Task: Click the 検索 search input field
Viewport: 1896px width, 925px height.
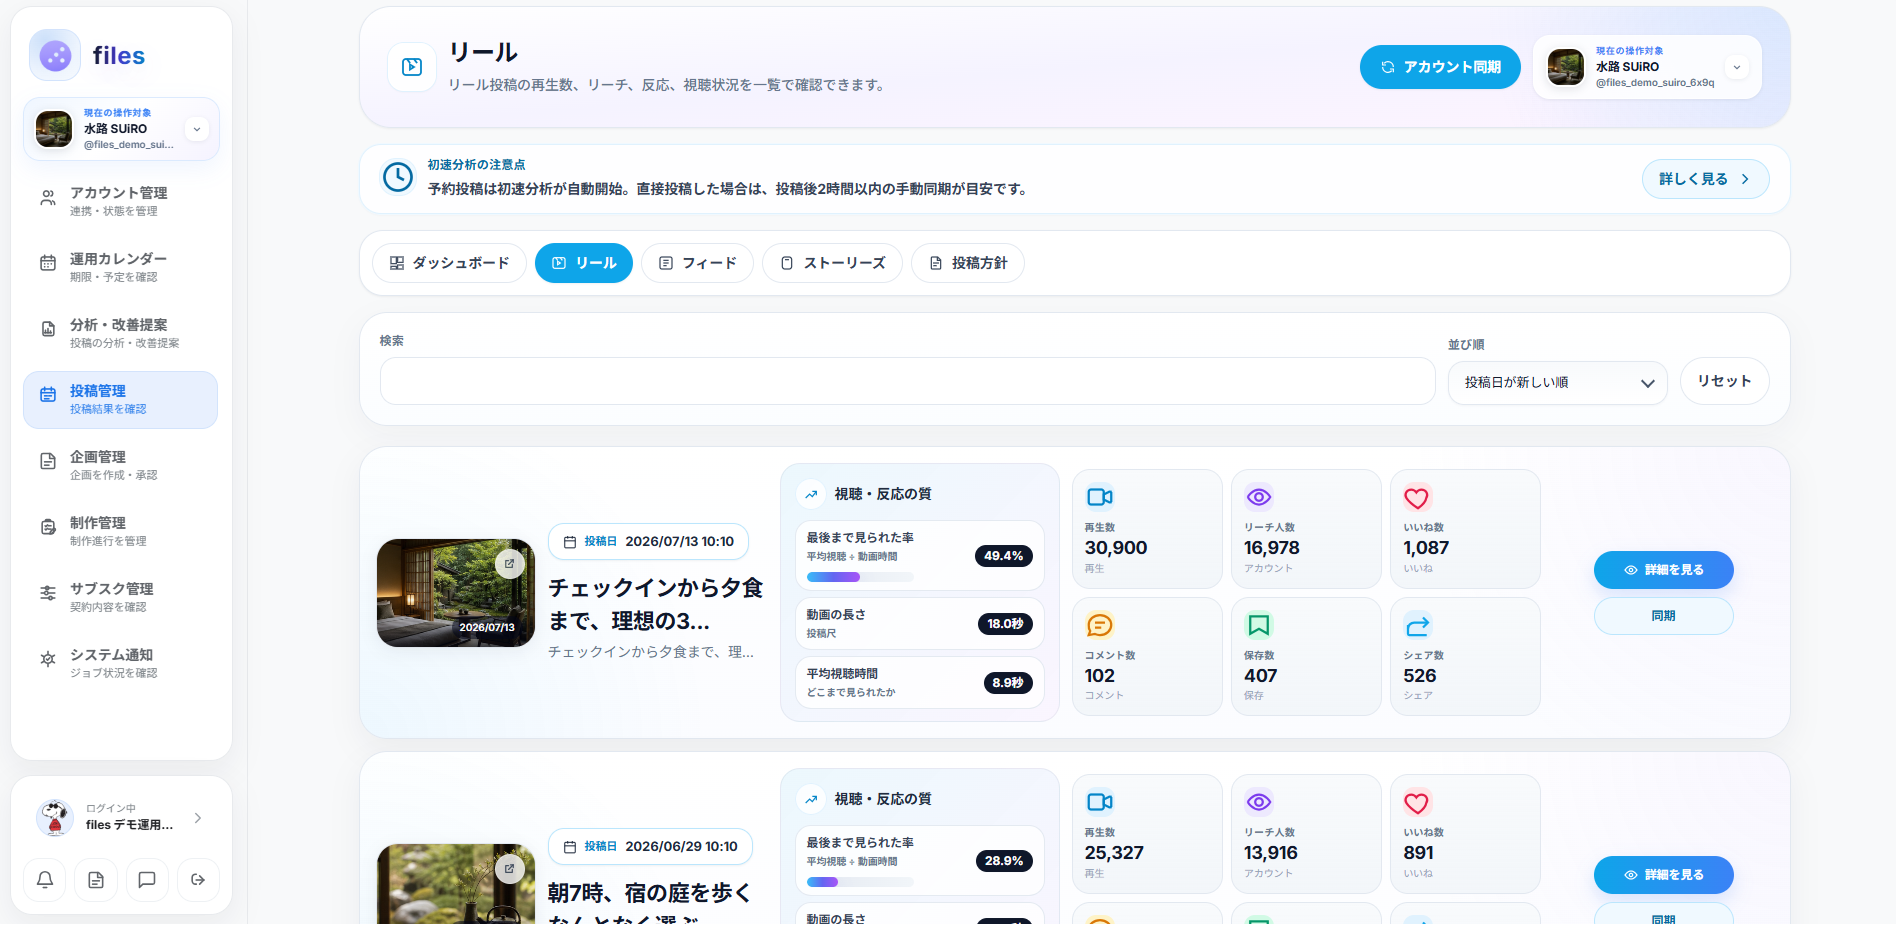Action: click(x=907, y=381)
